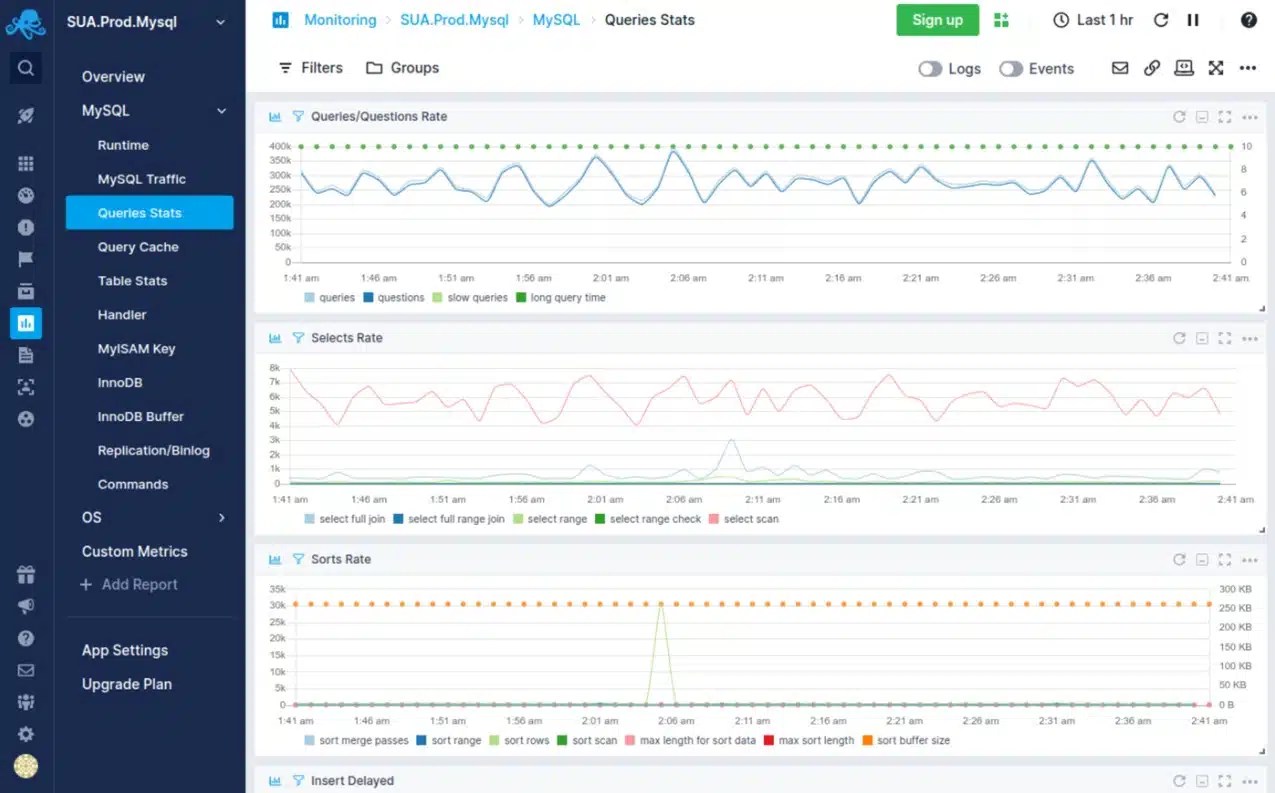The width and height of the screenshot is (1275, 793).
Task: Enable the Logs toggle
Action: tap(930, 68)
